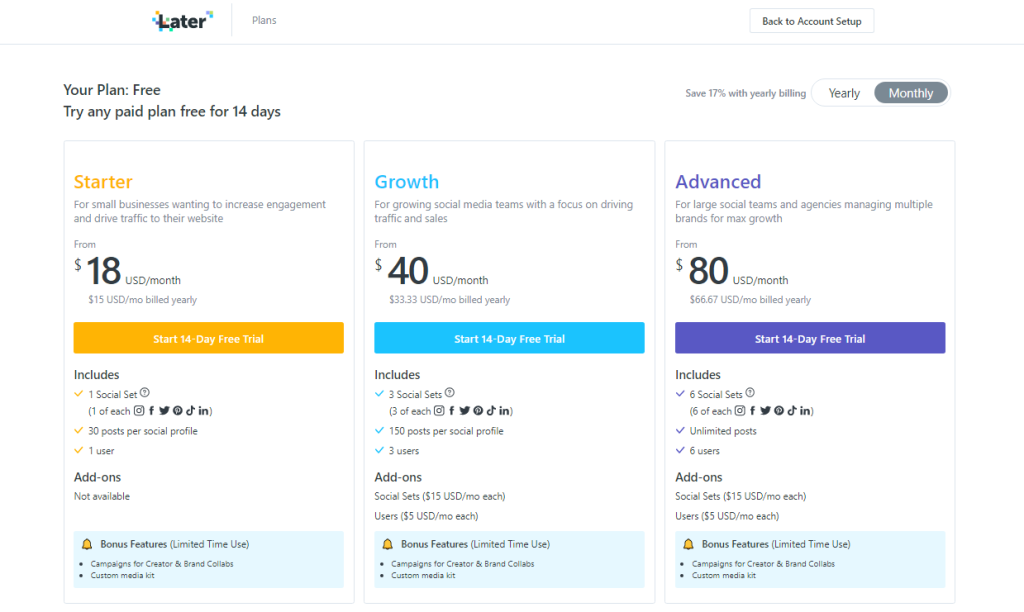The image size is (1024, 612).
Task: Click the LinkedIn icon in the Growth plan
Action: coord(504,411)
